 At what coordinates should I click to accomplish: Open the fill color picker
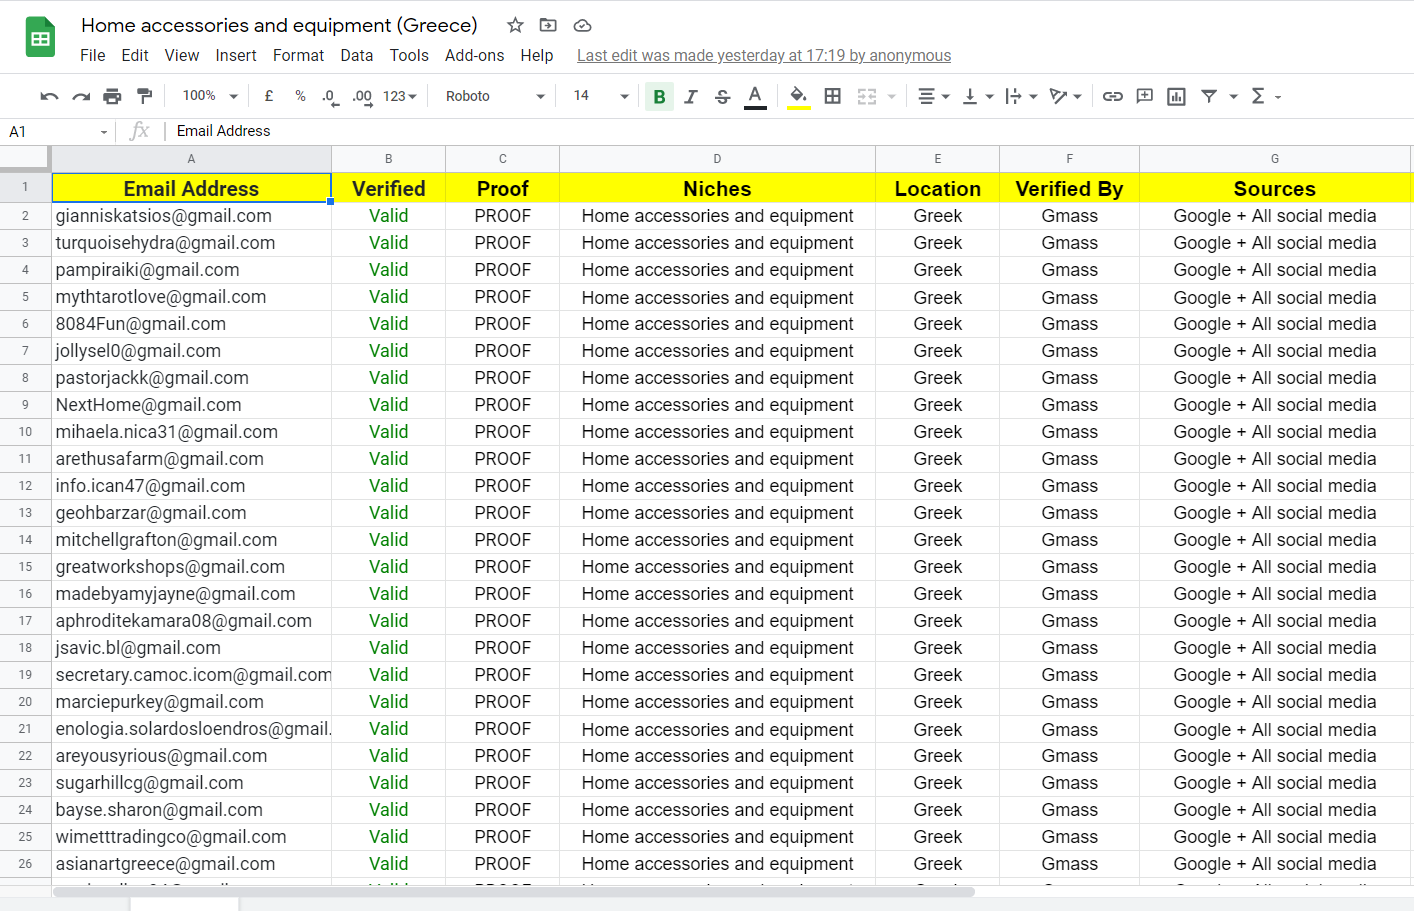(x=799, y=96)
